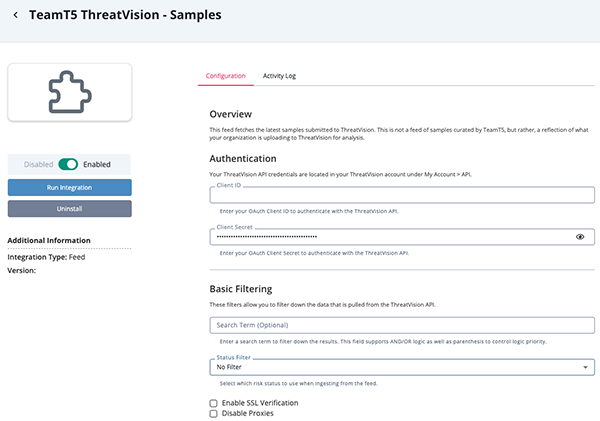Toggle the Disabled/Enabled integration switch

(68, 164)
